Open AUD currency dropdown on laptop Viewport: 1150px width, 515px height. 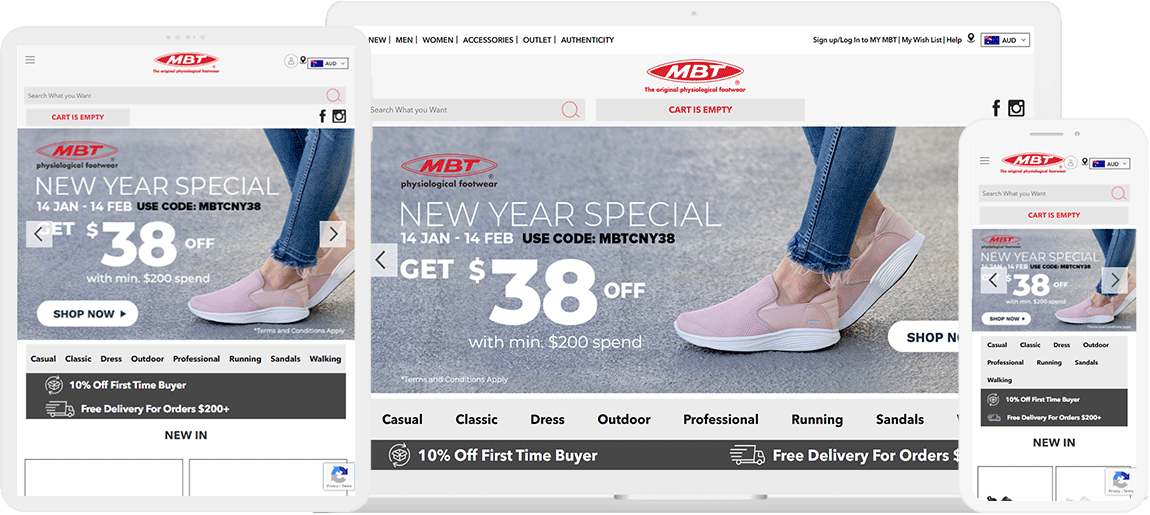1006,40
